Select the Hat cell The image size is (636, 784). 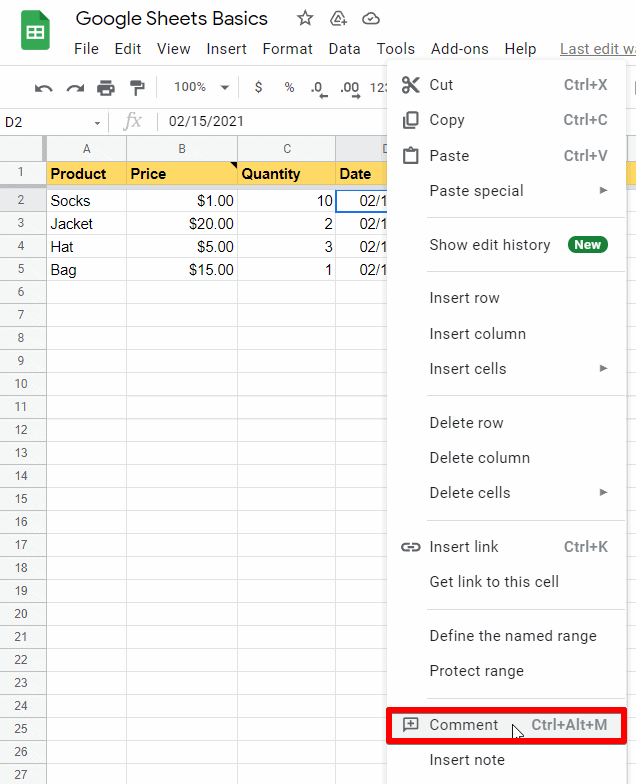pyautogui.click(x=86, y=246)
